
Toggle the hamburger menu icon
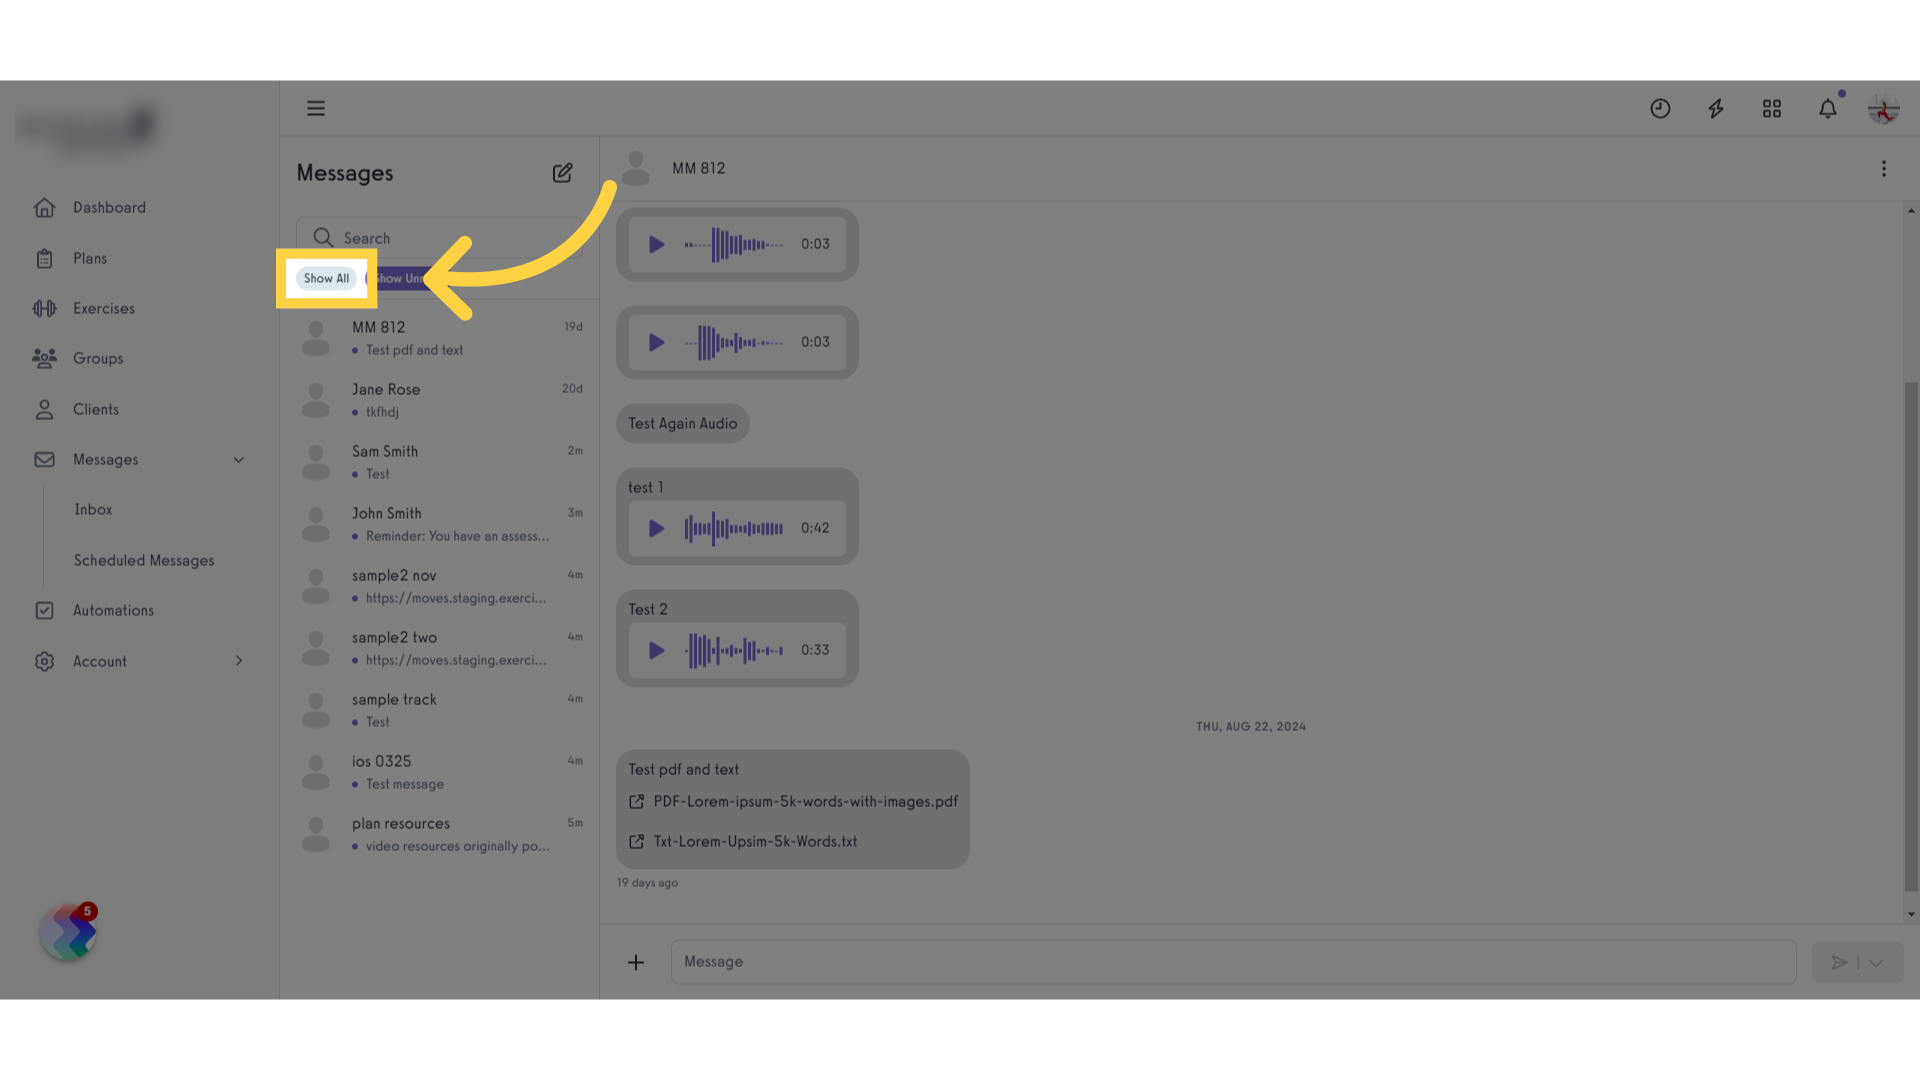click(316, 108)
